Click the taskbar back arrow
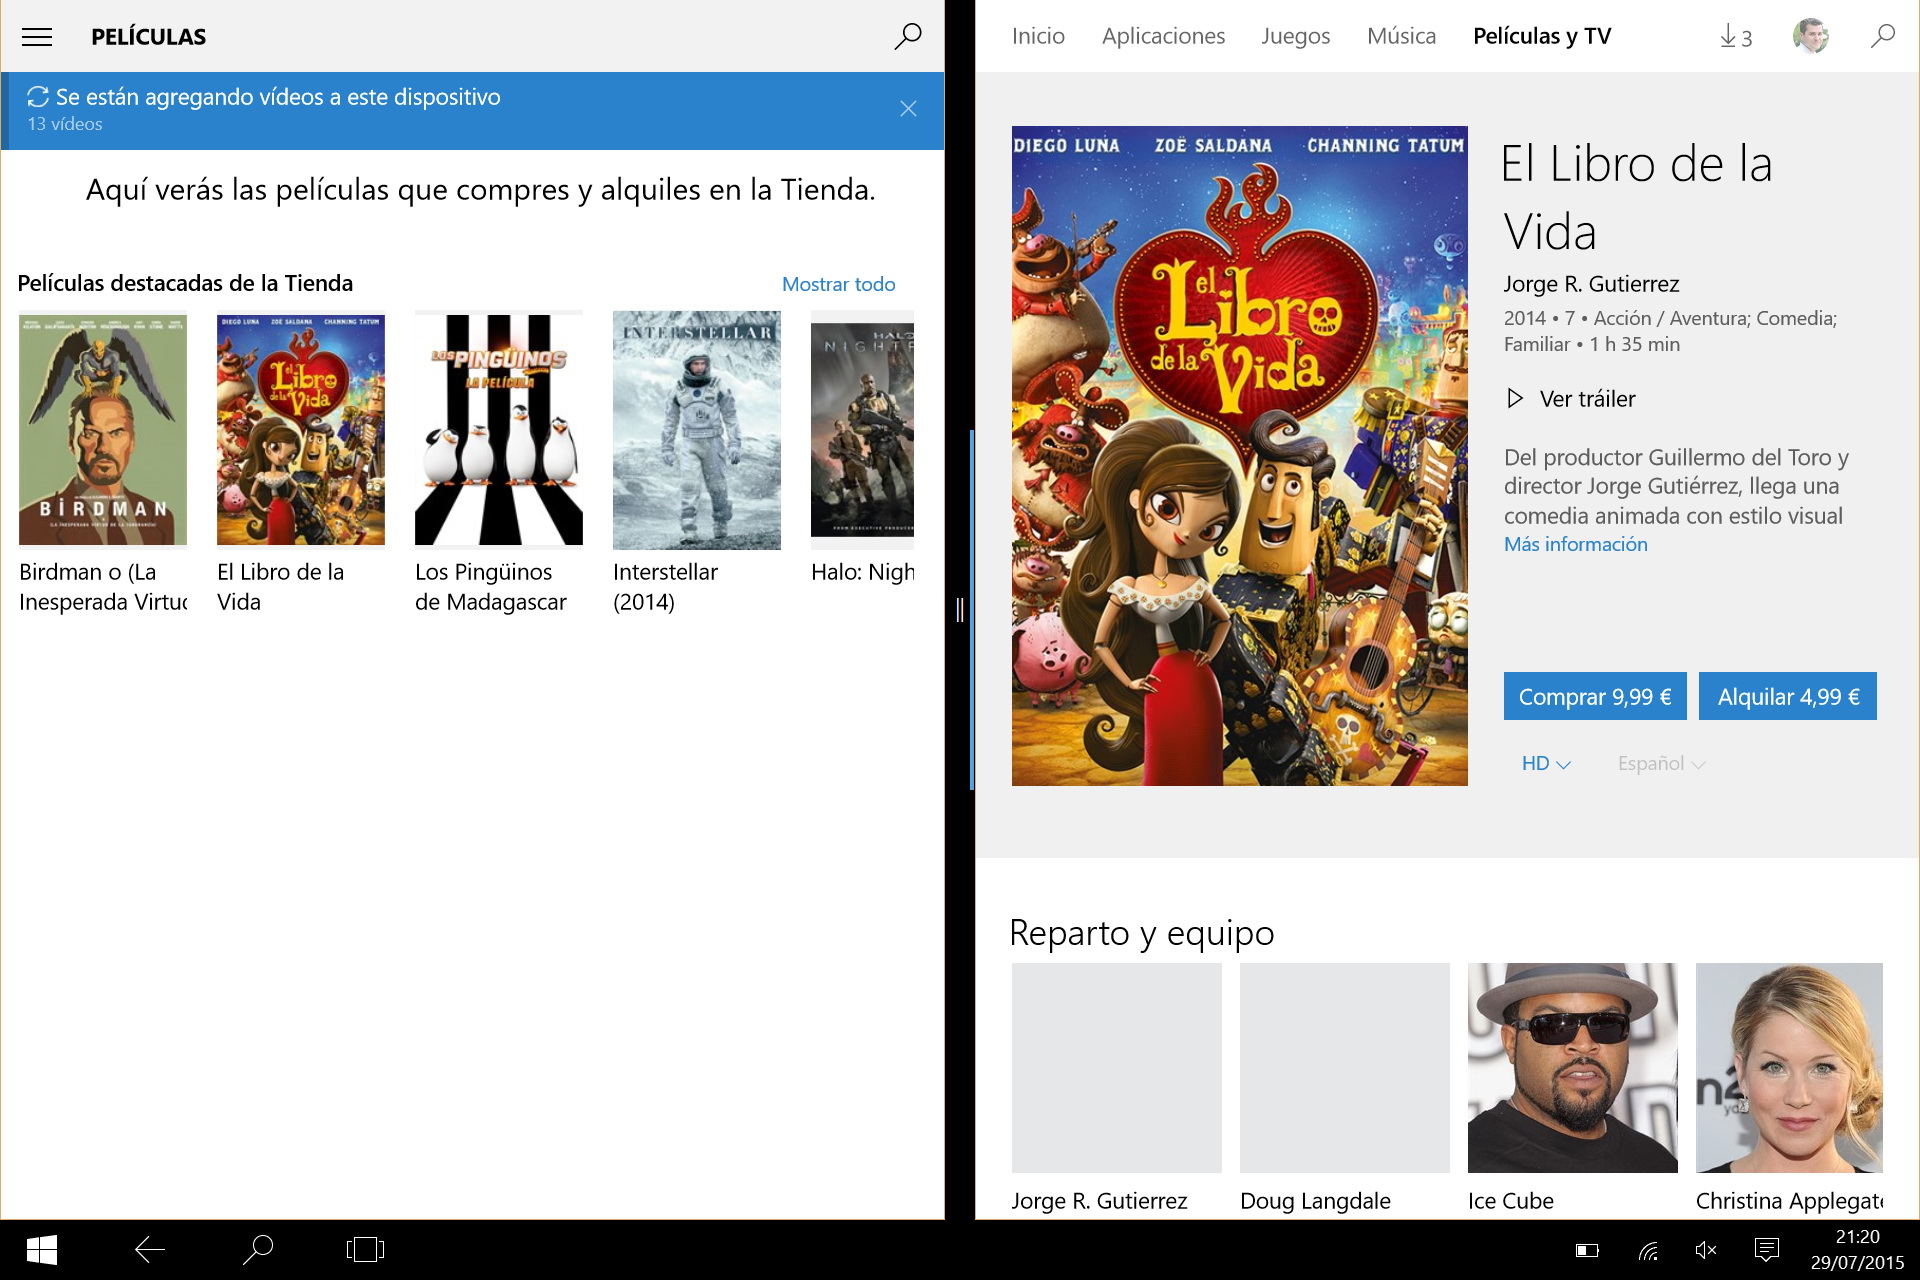 [150, 1249]
